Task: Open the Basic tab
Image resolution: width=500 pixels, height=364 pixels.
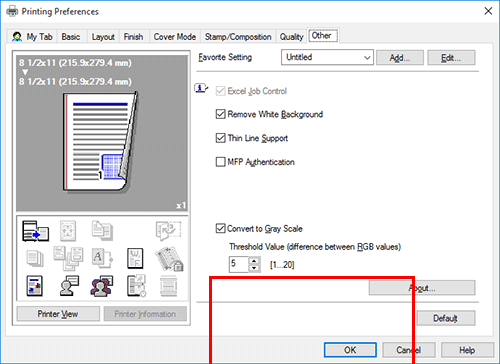Action: tap(71, 37)
